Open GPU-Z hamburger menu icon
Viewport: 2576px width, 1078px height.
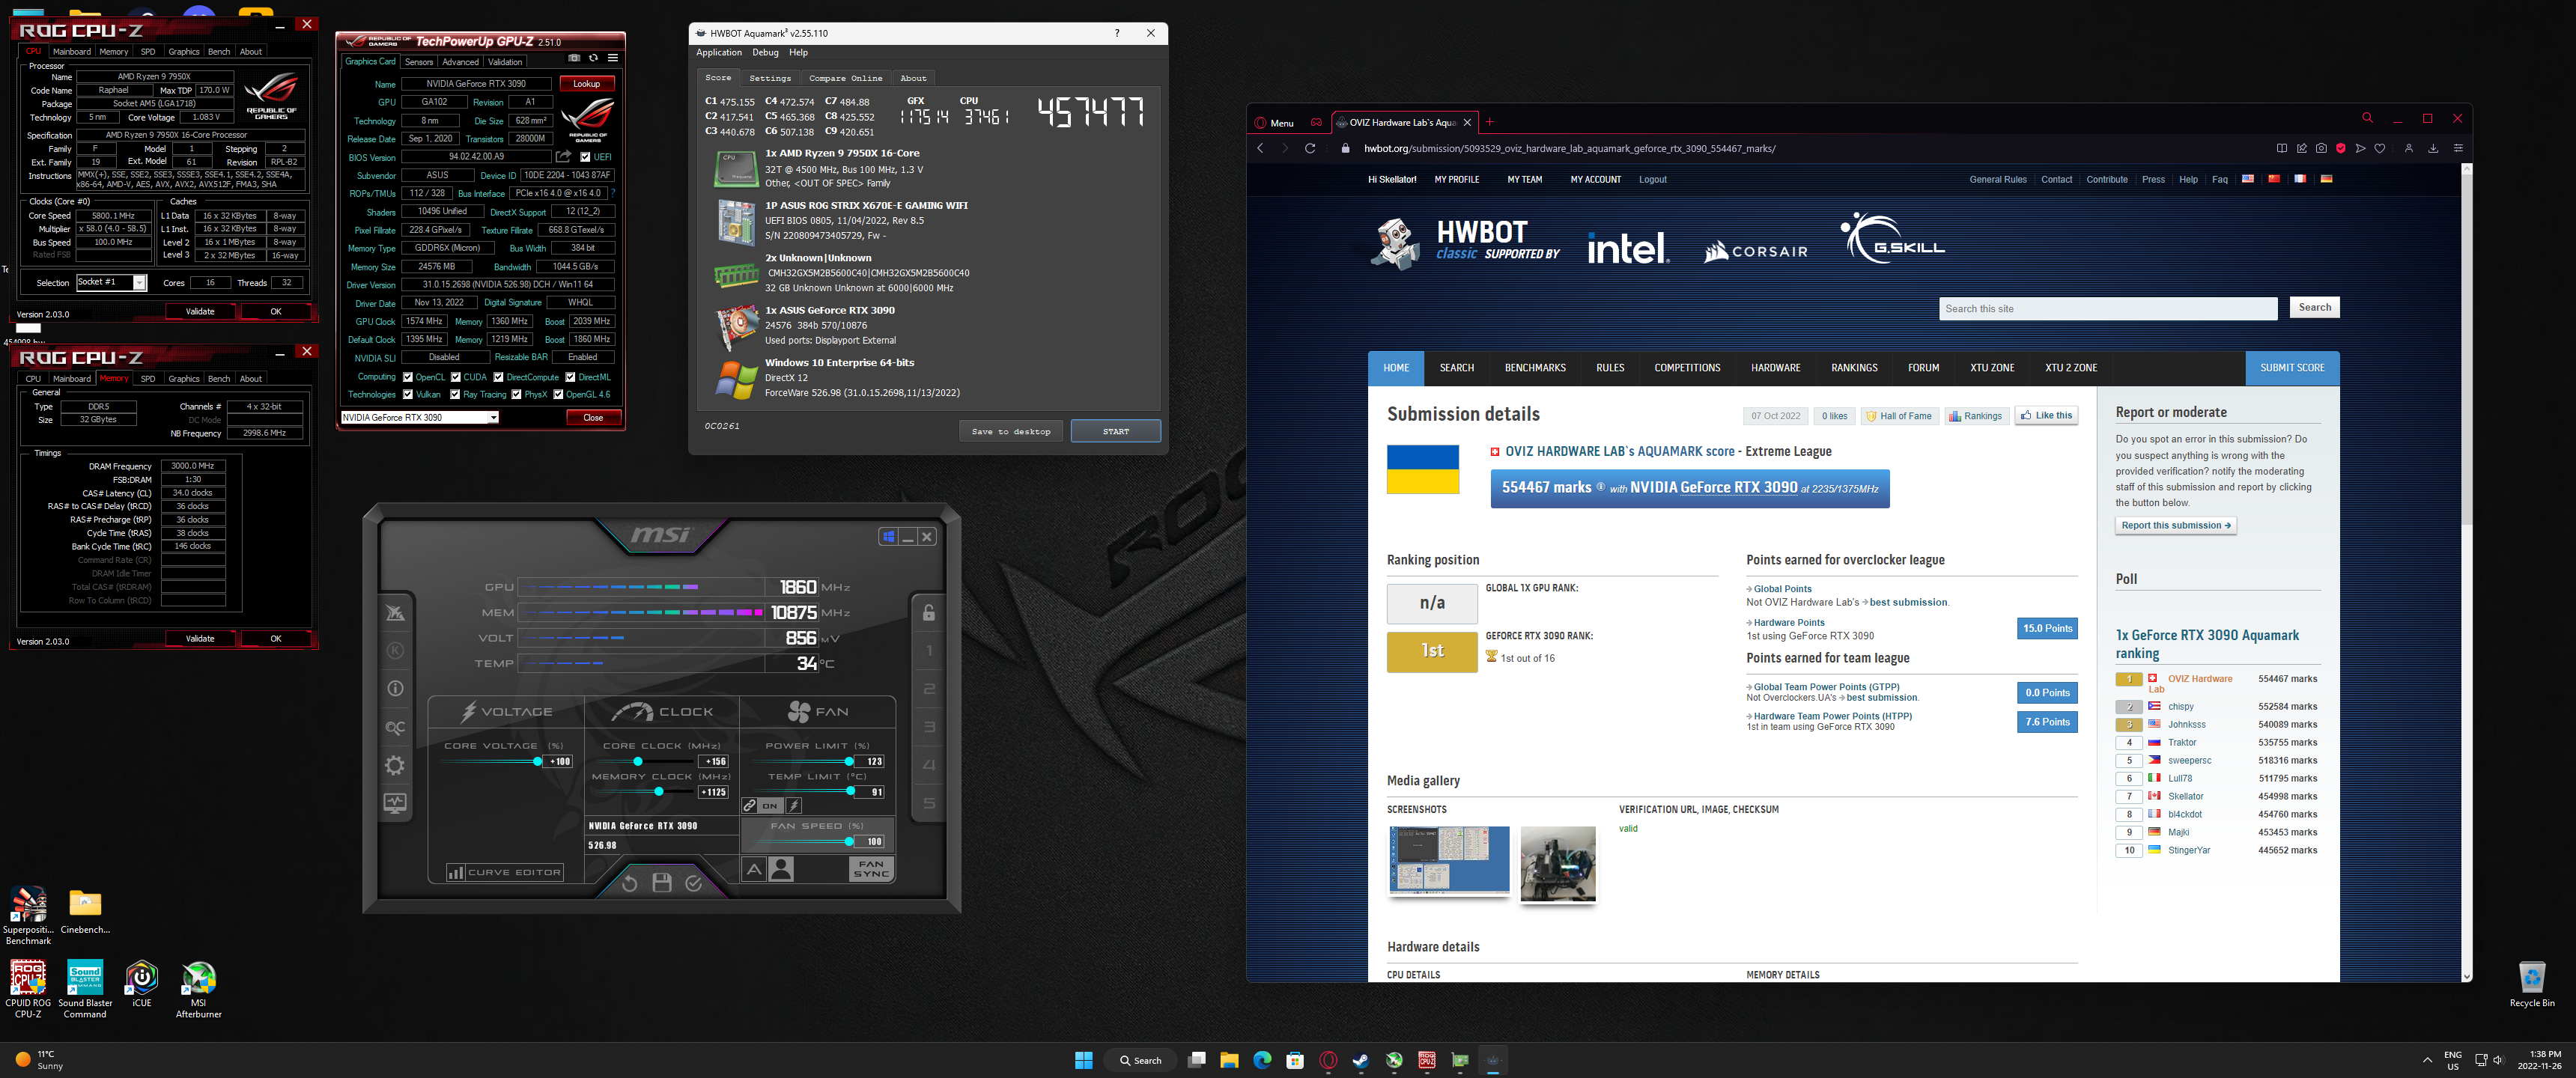[x=613, y=58]
